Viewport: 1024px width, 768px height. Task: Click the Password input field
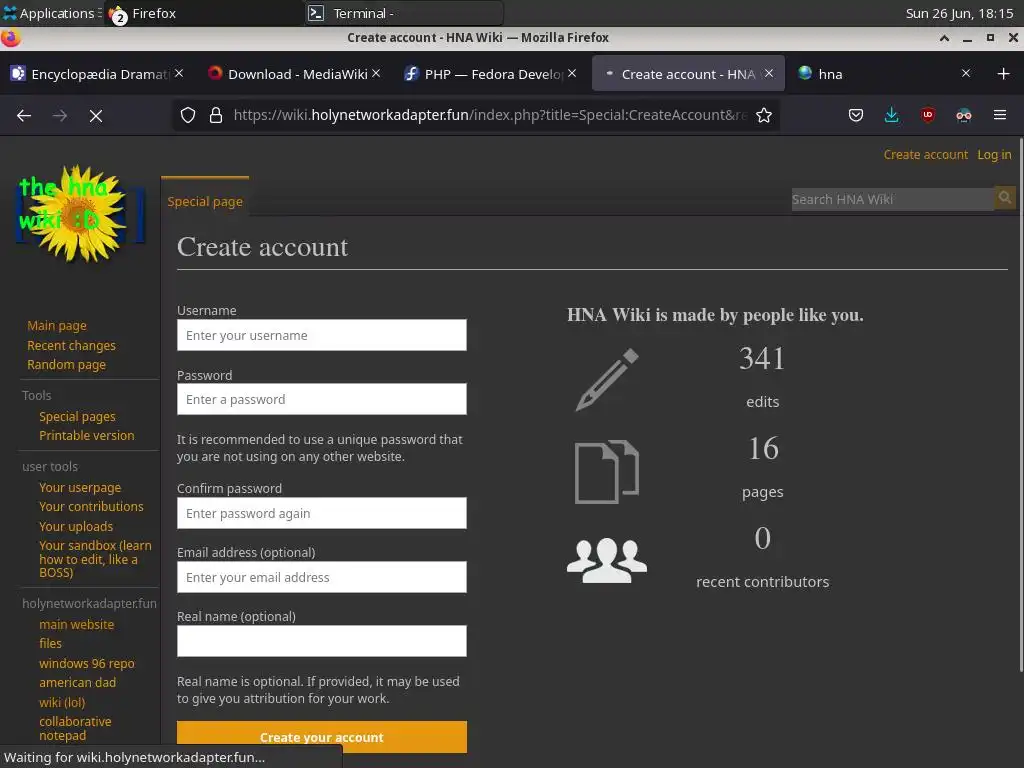[322, 399]
